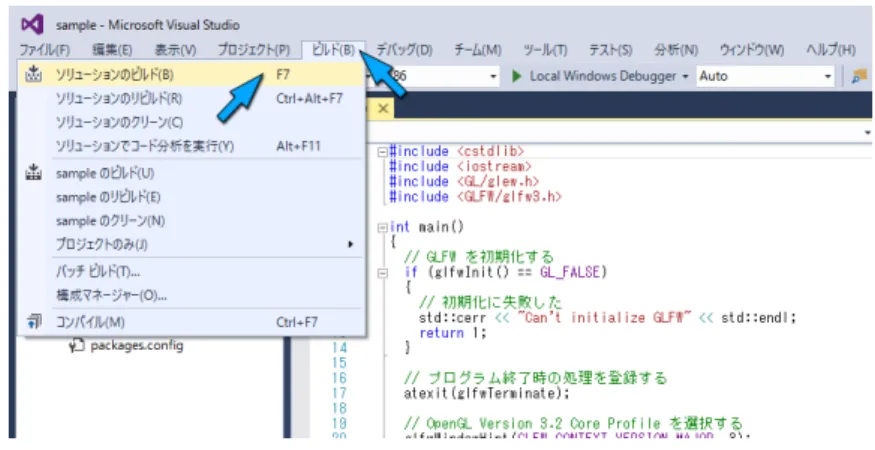Click the Local Windows Debugger button

[x=595, y=76]
